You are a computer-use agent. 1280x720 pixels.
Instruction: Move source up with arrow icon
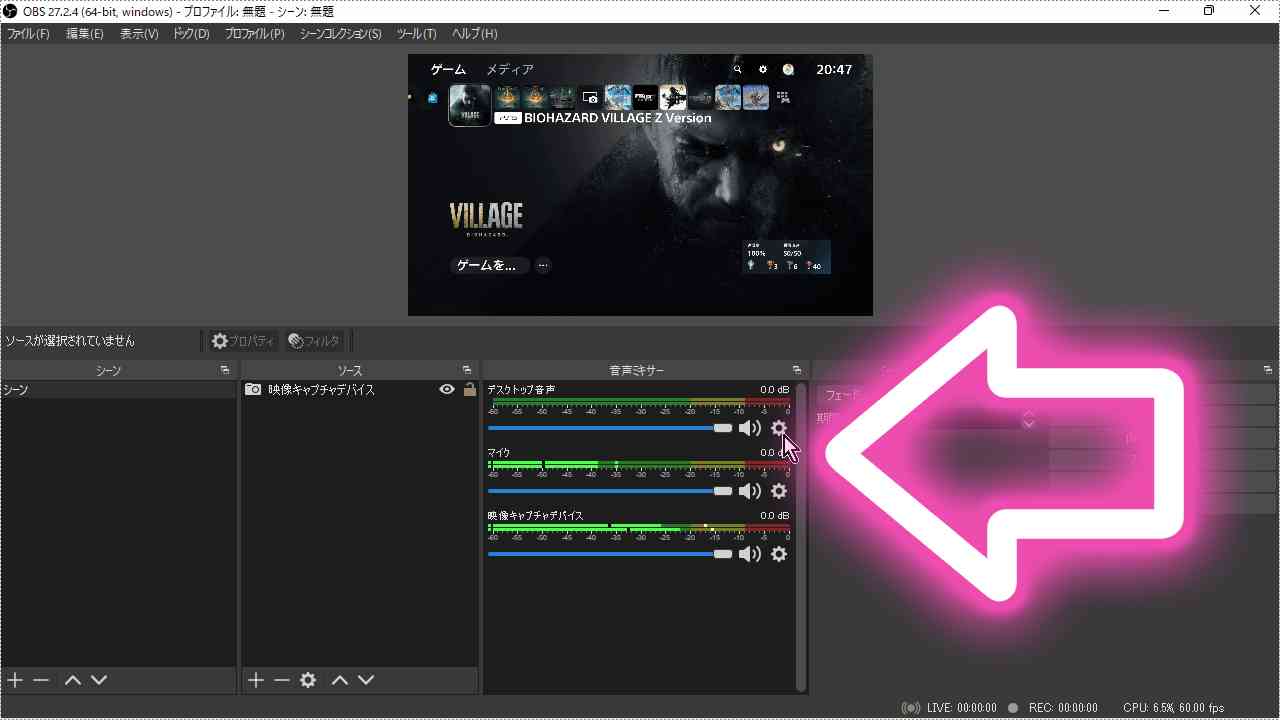point(340,680)
